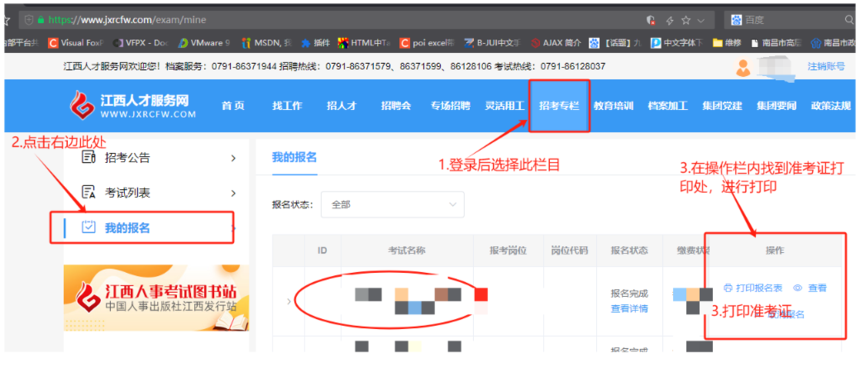860x377 pixels.
Task: Open the VMware bookmark
Action: click(204, 43)
